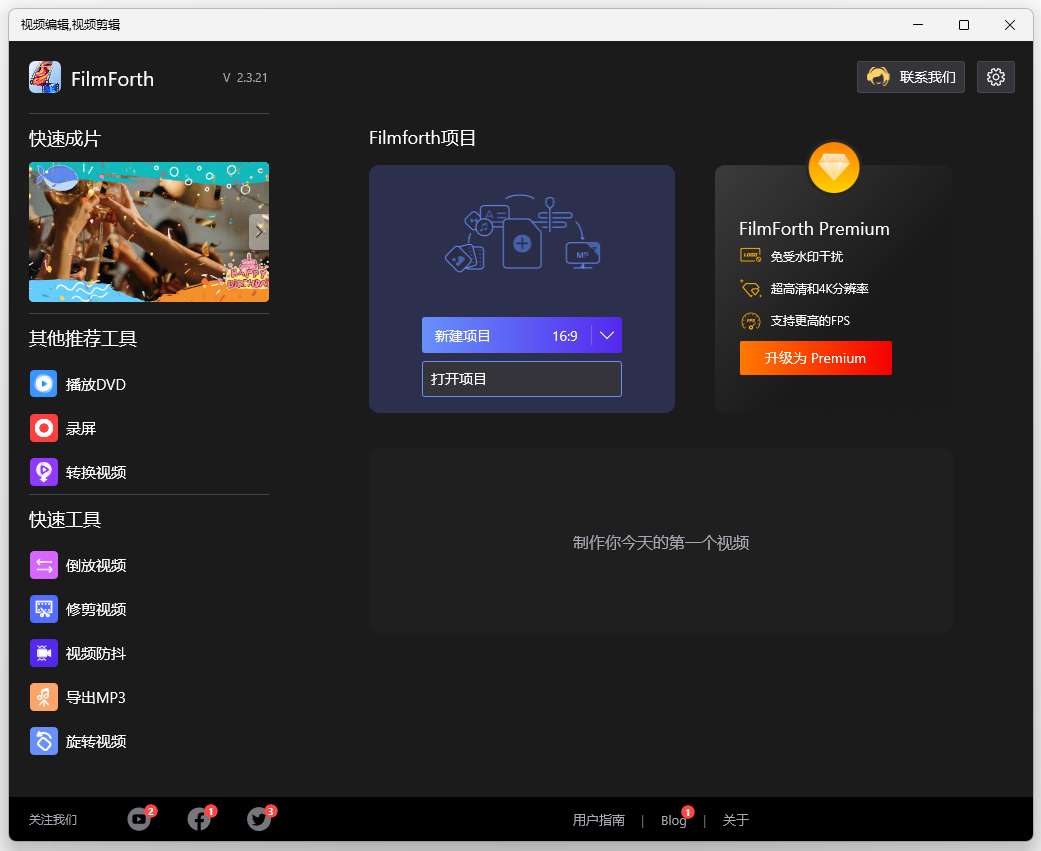Viewport: 1041px width, 851px height.
Task: Click the 制作你今天的第一个视频 placeholder text
Action: [x=661, y=542]
